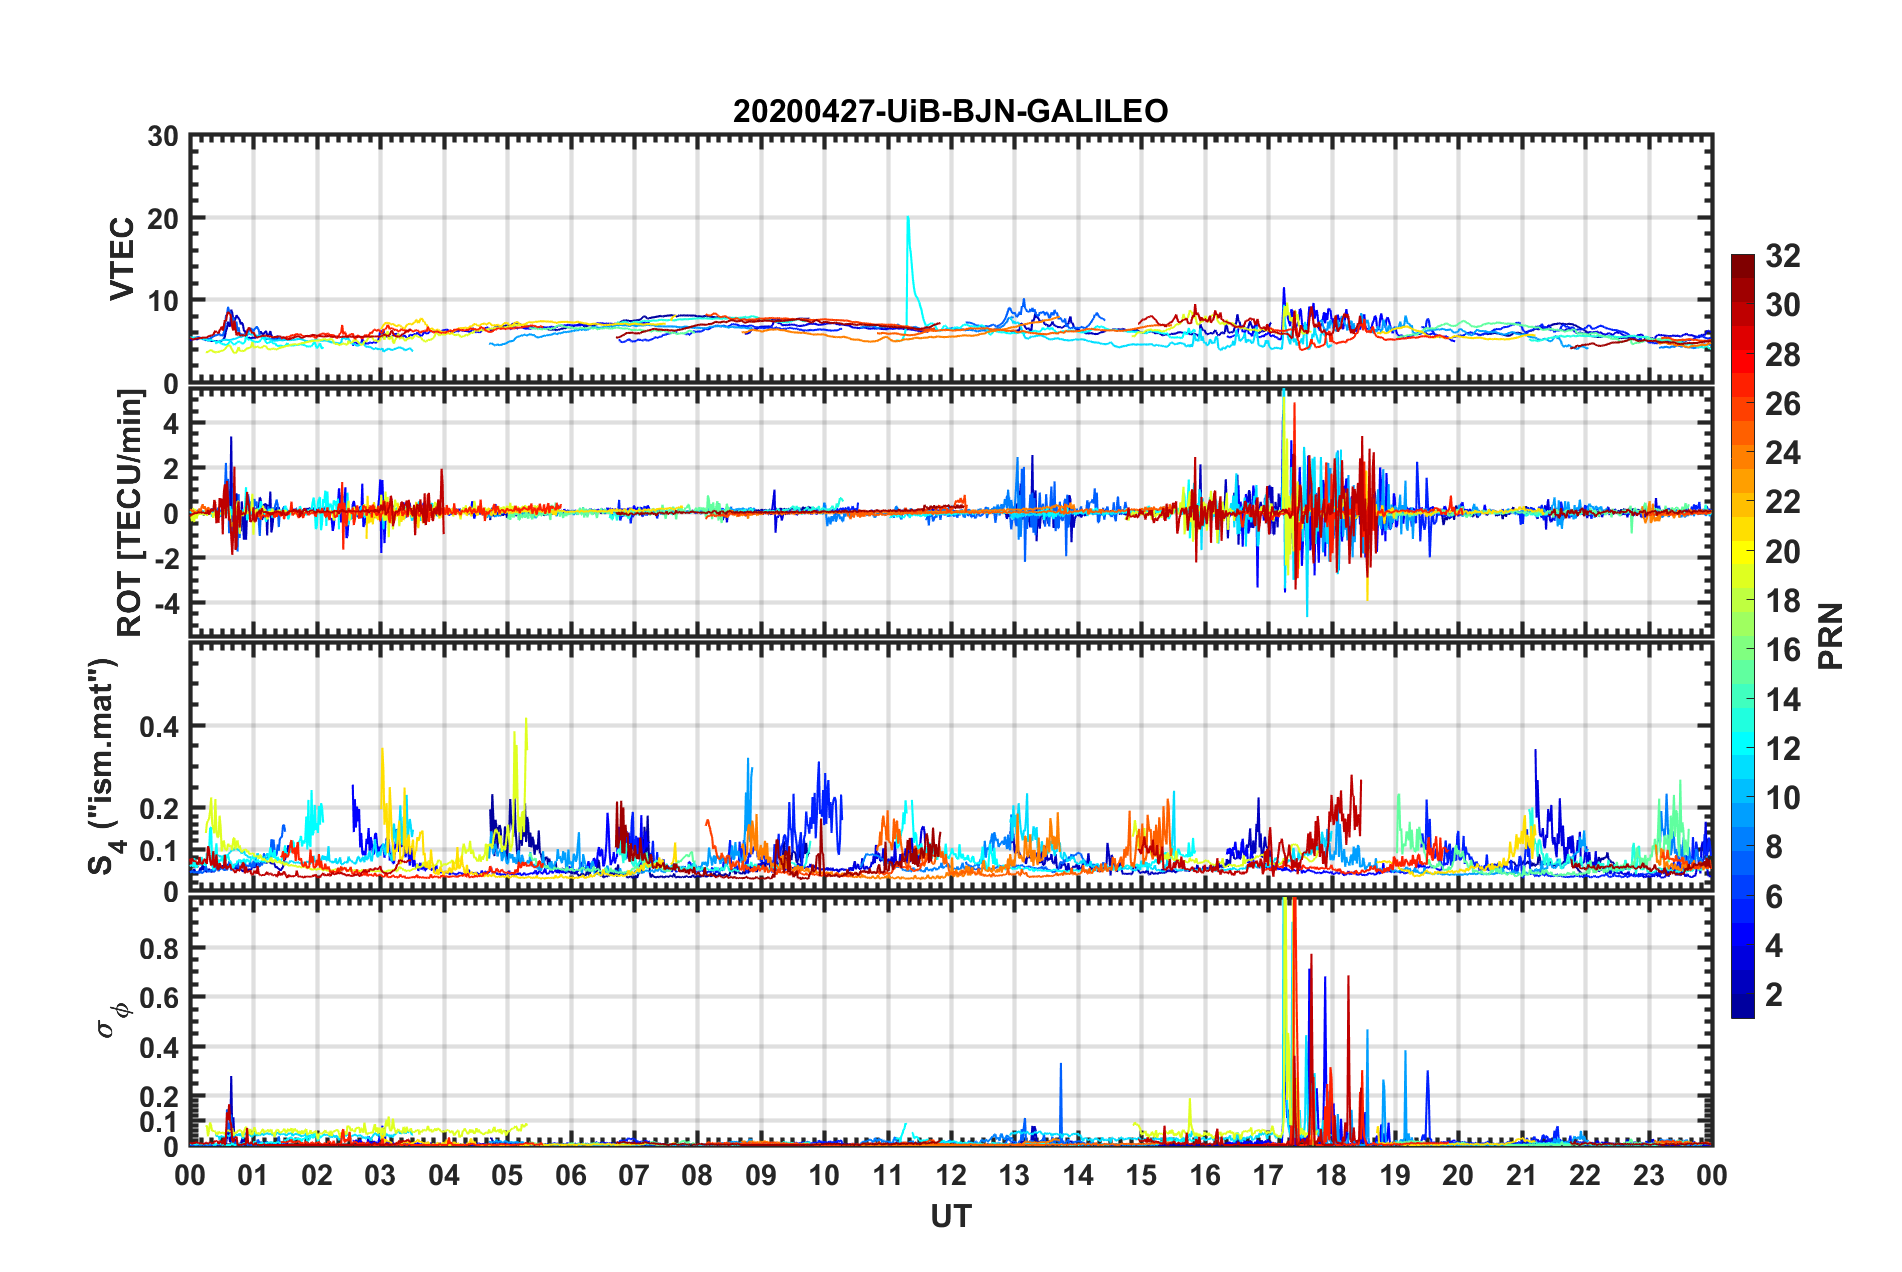Click the PRN colorbar gradient
Image resolution: width=1902 pixels, height=1272 pixels.
tap(1742, 636)
